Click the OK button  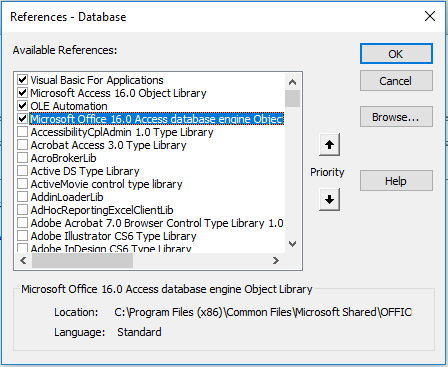click(x=396, y=54)
